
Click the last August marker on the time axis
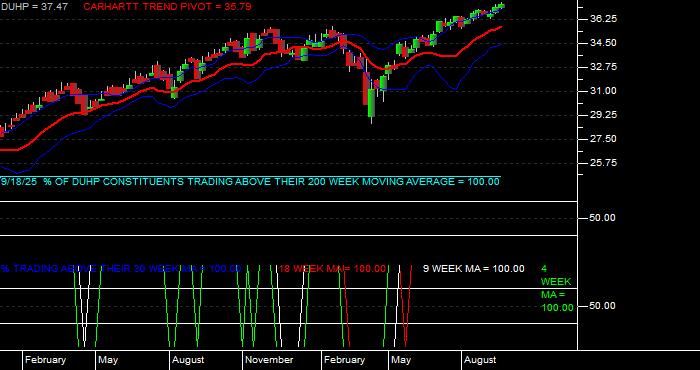[480, 360]
